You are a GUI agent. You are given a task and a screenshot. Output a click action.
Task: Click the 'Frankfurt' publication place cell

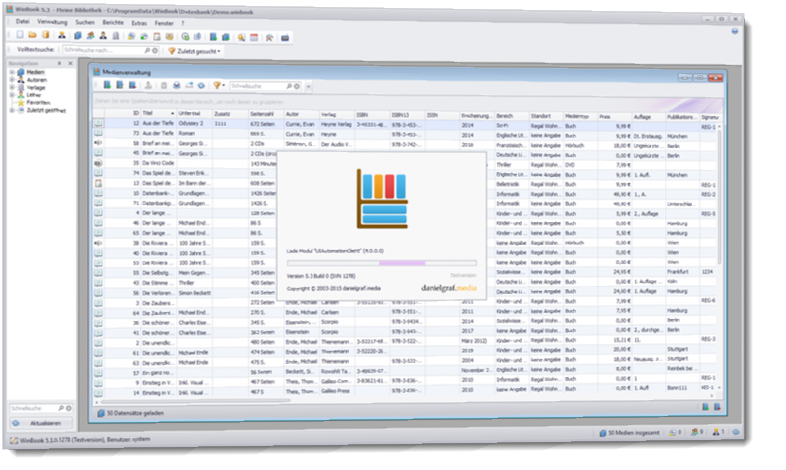(x=682, y=272)
